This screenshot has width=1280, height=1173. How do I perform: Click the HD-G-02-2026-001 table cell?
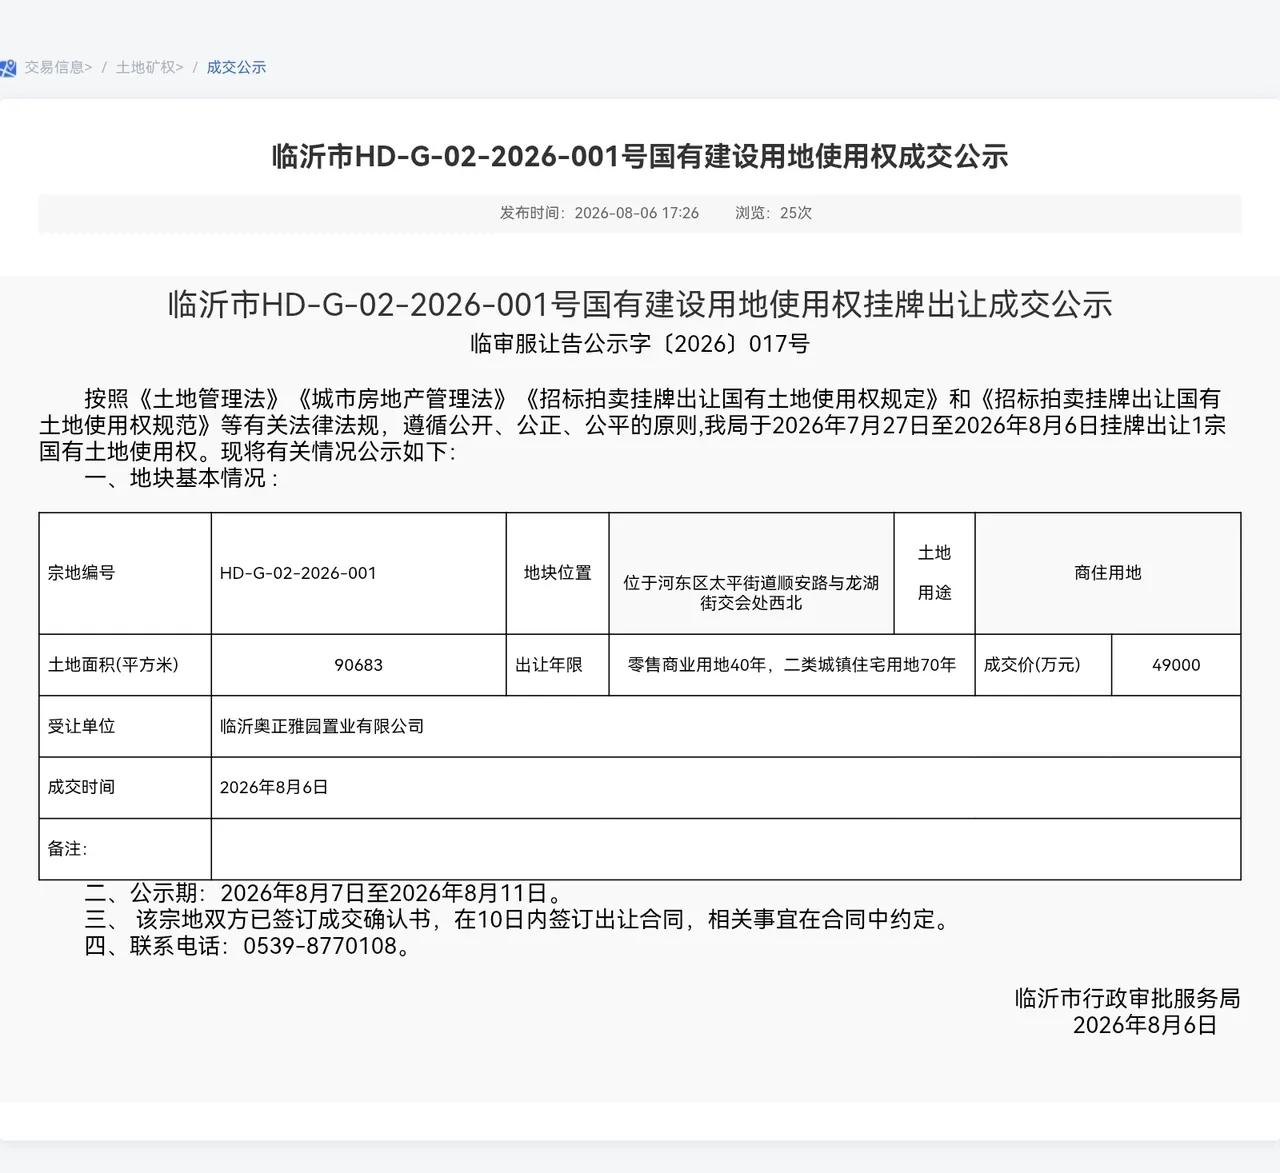358,573
